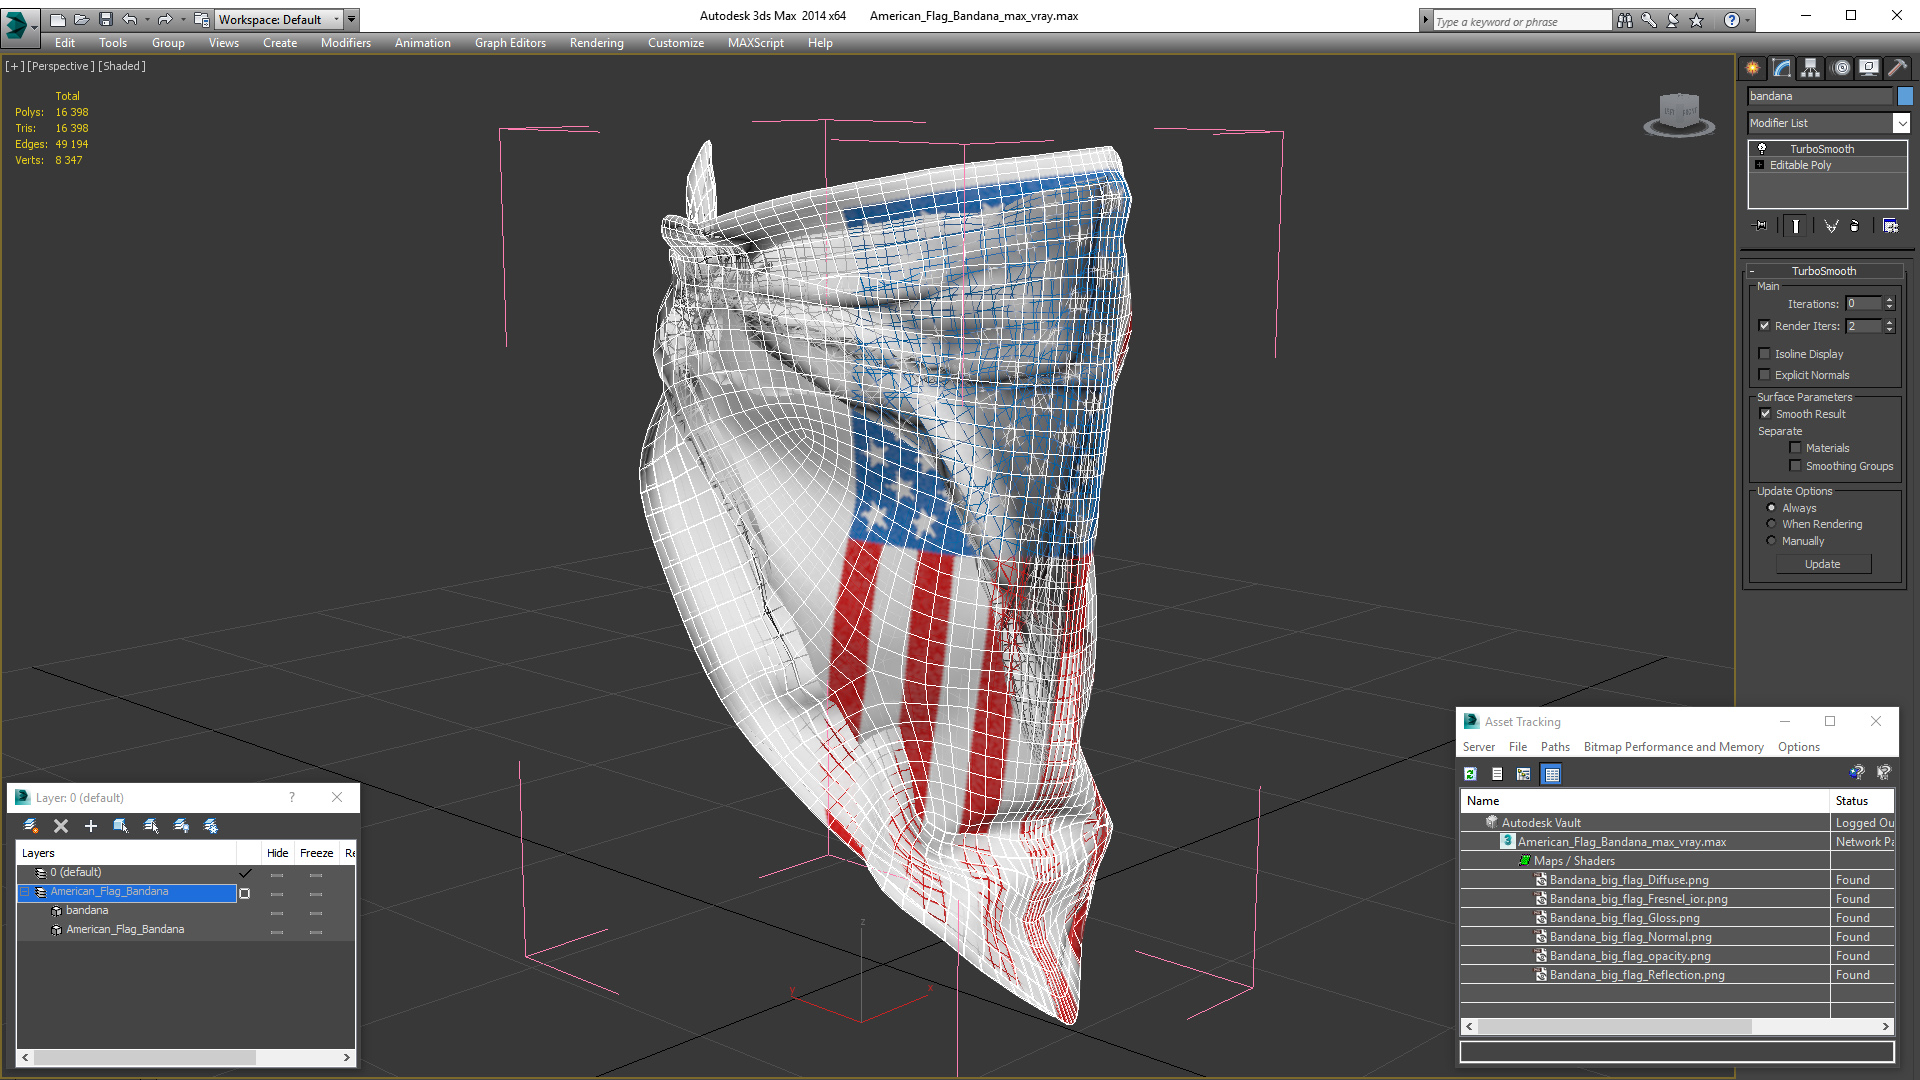Screen dimensions: 1920x1080
Task: Click Tree View icon in Asset Tracking
Action: (x=1524, y=774)
